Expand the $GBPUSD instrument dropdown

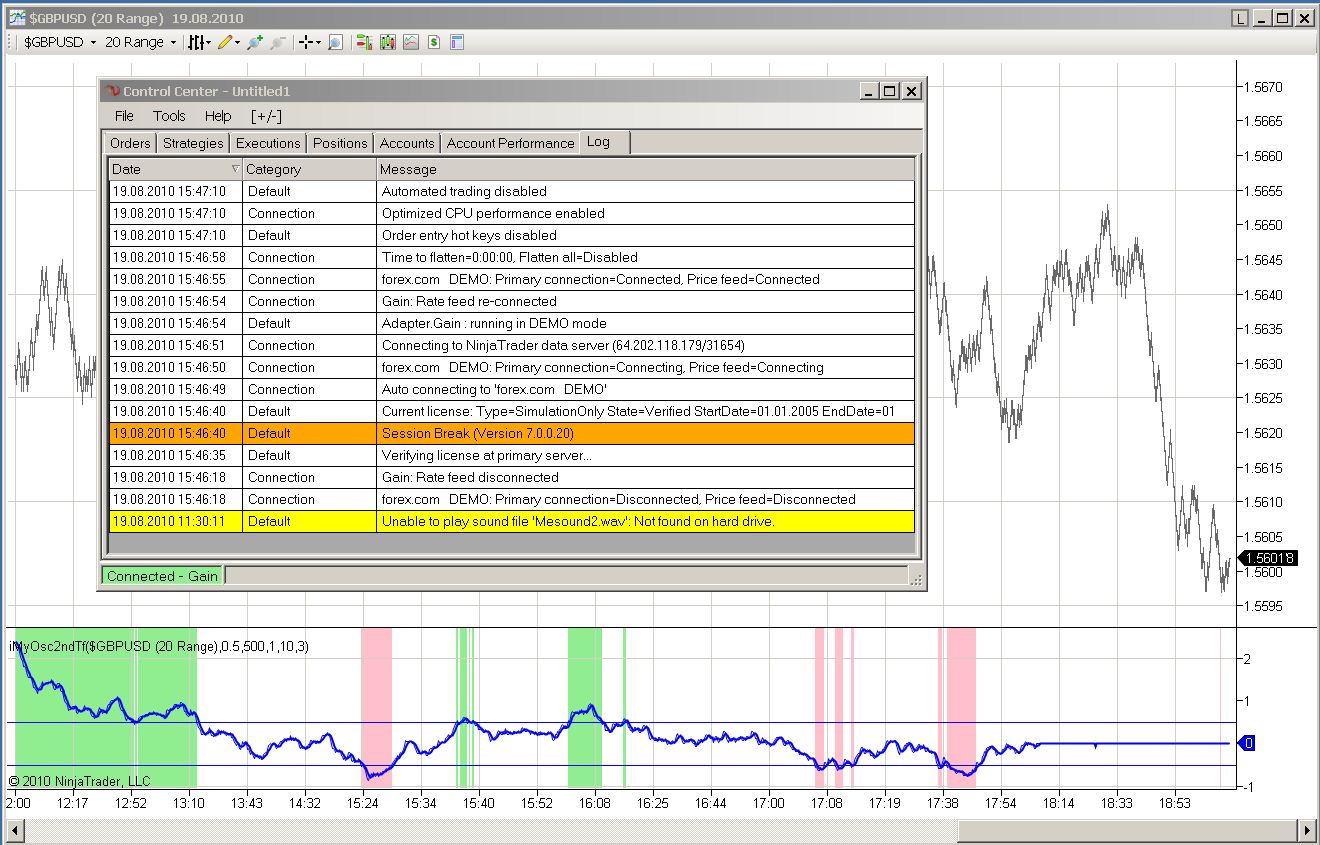pyautogui.click(x=93, y=42)
